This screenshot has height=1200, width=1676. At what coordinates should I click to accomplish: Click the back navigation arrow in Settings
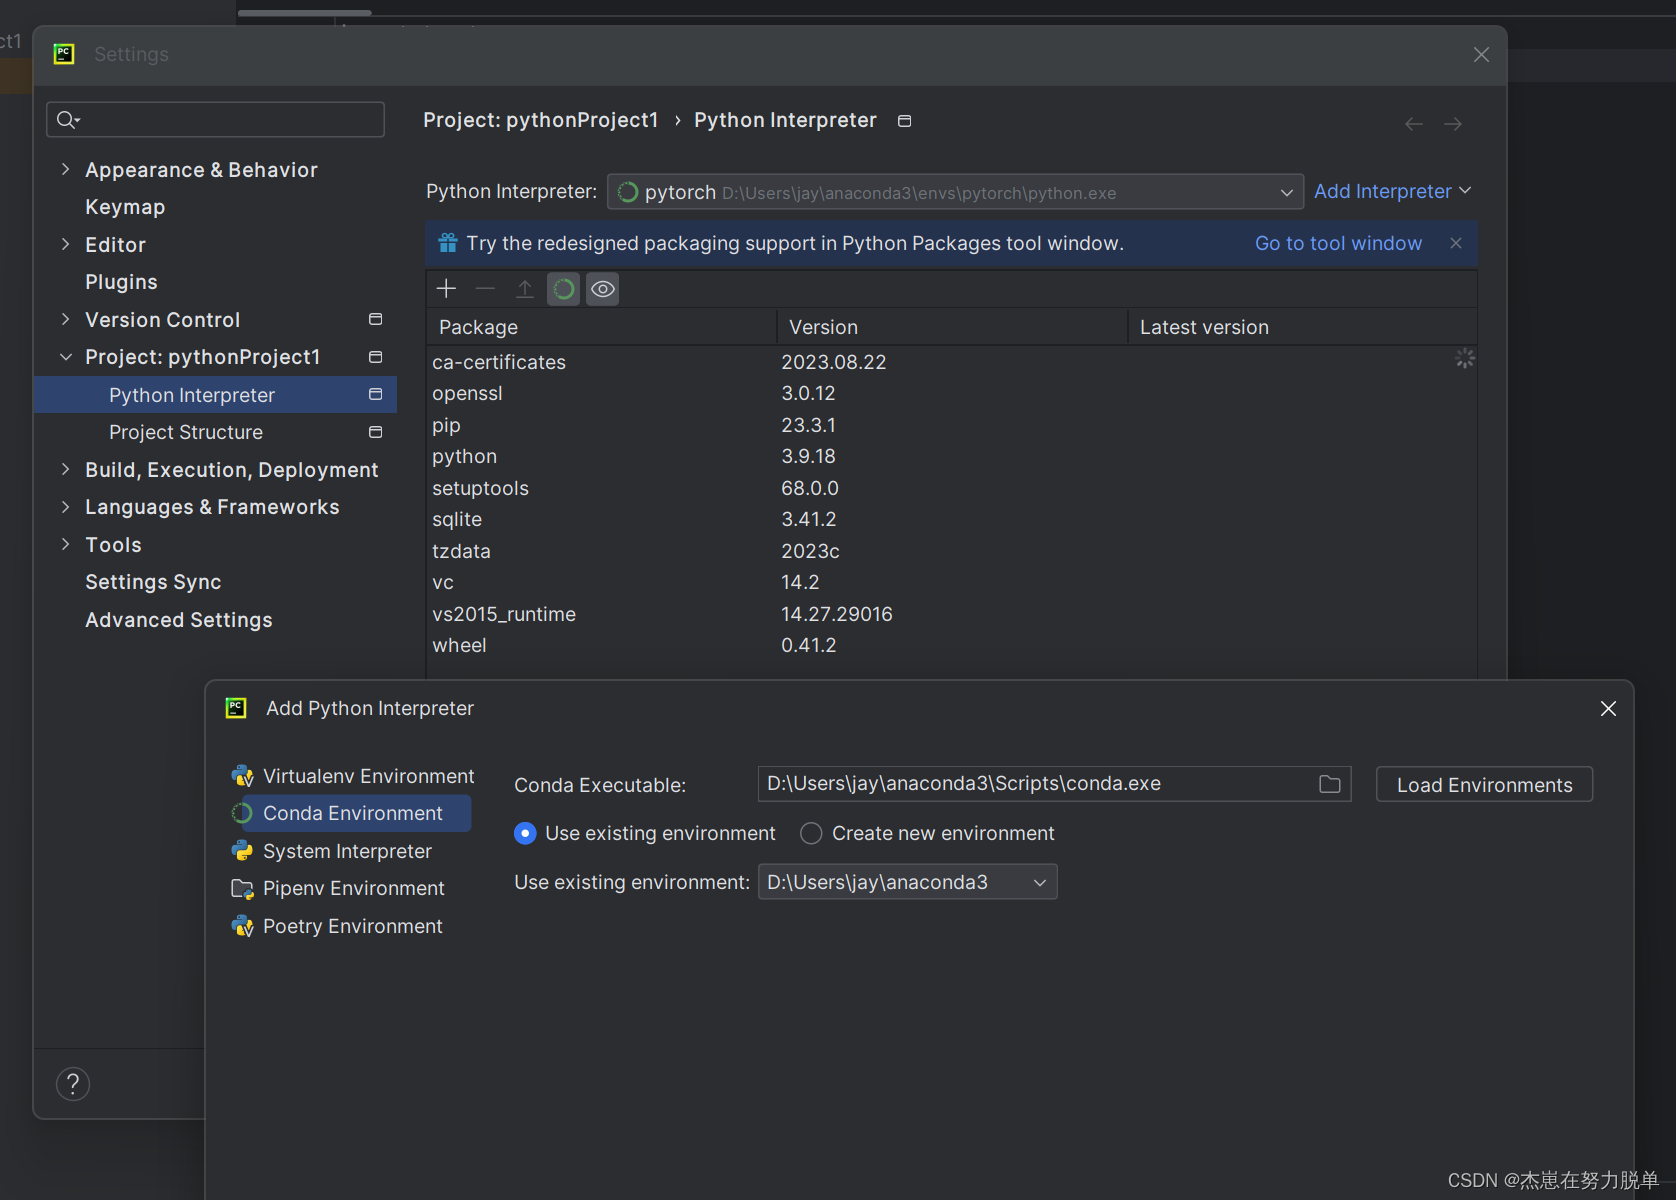click(x=1414, y=124)
